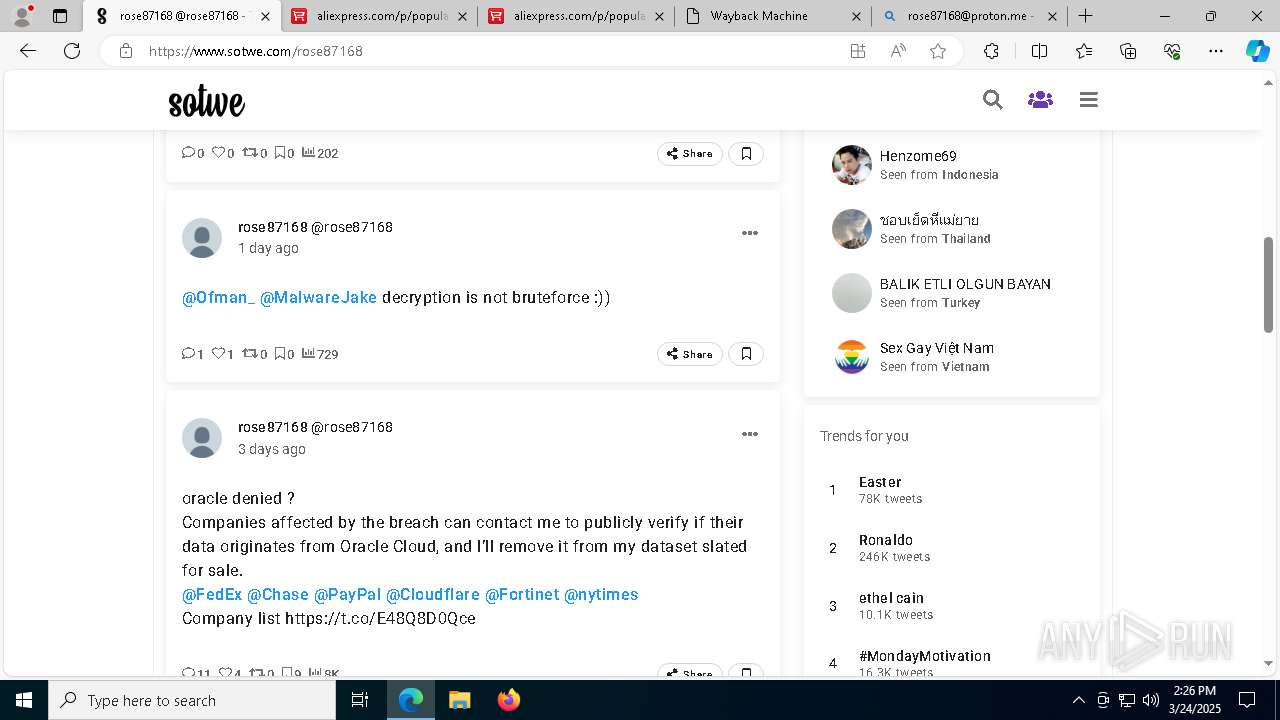Image resolution: width=1280 pixels, height=720 pixels.
Task: Open the #MondayMotivation trend
Action: click(x=925, y=656)
